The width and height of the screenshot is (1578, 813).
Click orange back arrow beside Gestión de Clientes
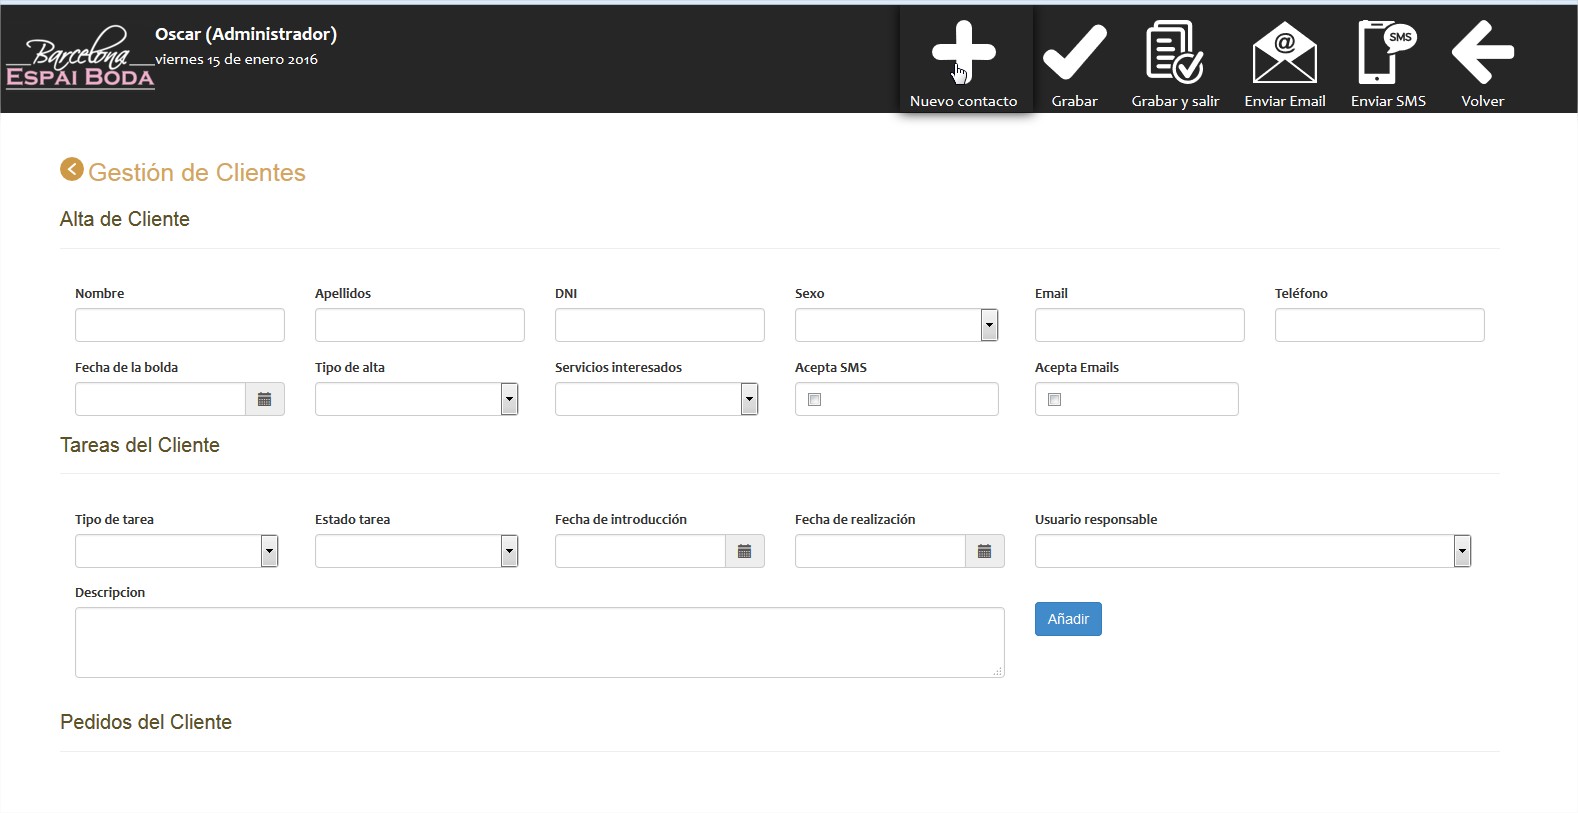tap(71, 170)
